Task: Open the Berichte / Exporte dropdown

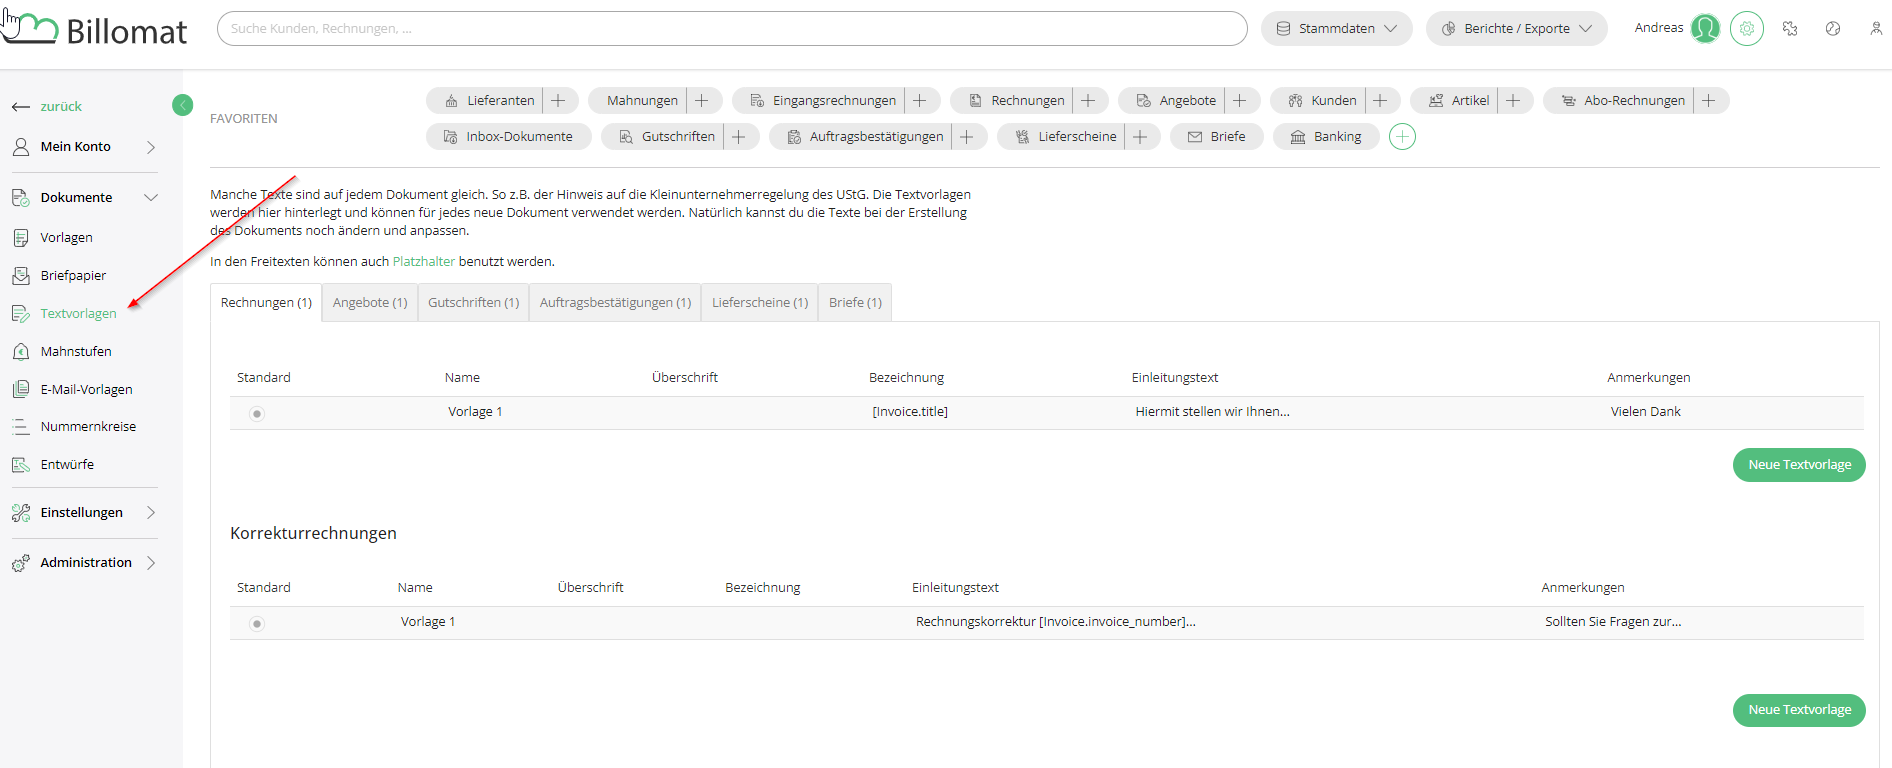Action: (1516, 29)
